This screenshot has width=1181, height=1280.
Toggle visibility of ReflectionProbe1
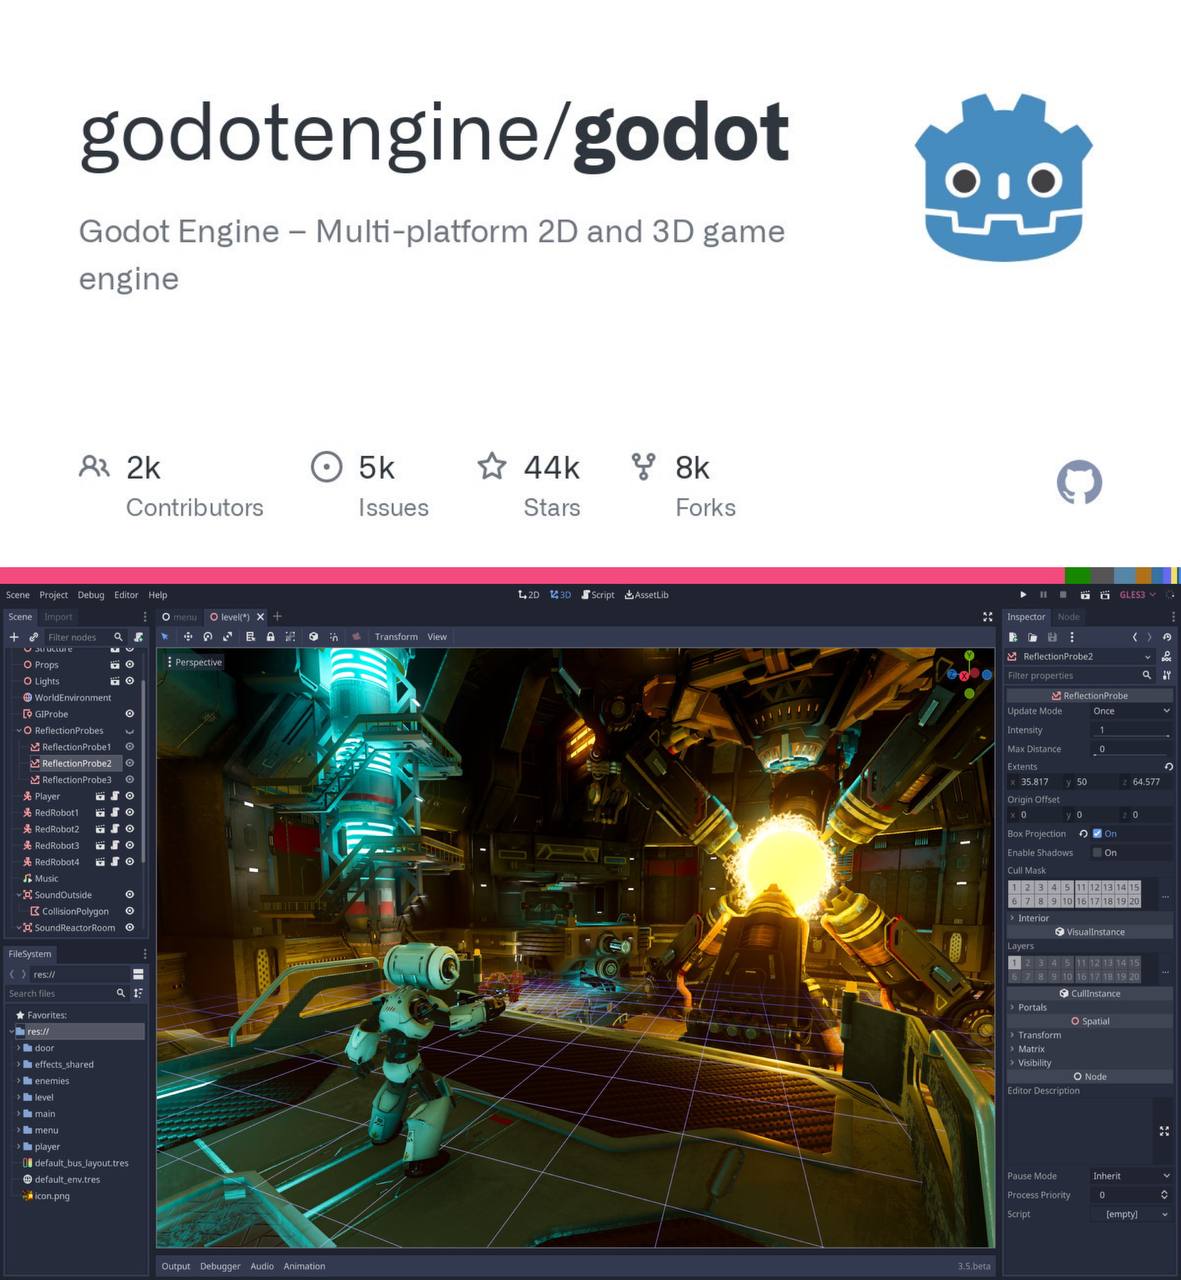(130, 747)
